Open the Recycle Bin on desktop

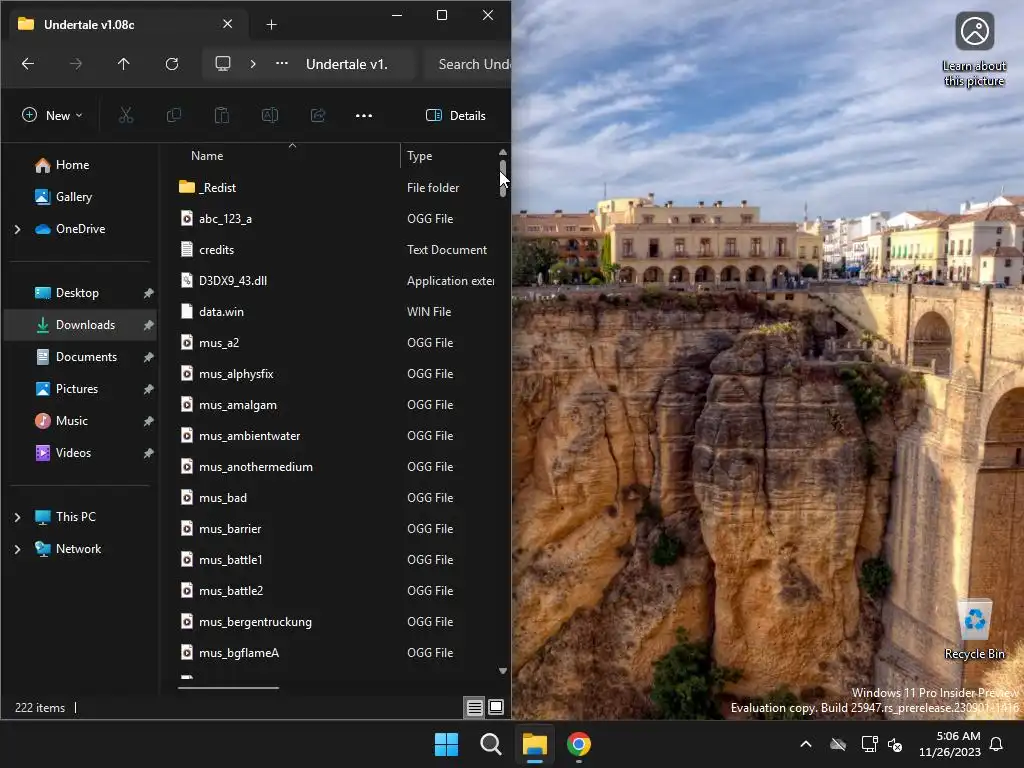point(974,630)
